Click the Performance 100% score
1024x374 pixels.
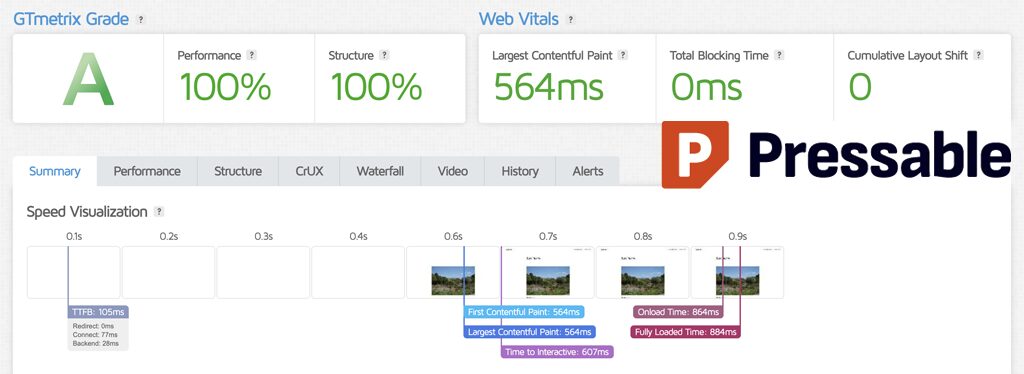tap(225, 87)
